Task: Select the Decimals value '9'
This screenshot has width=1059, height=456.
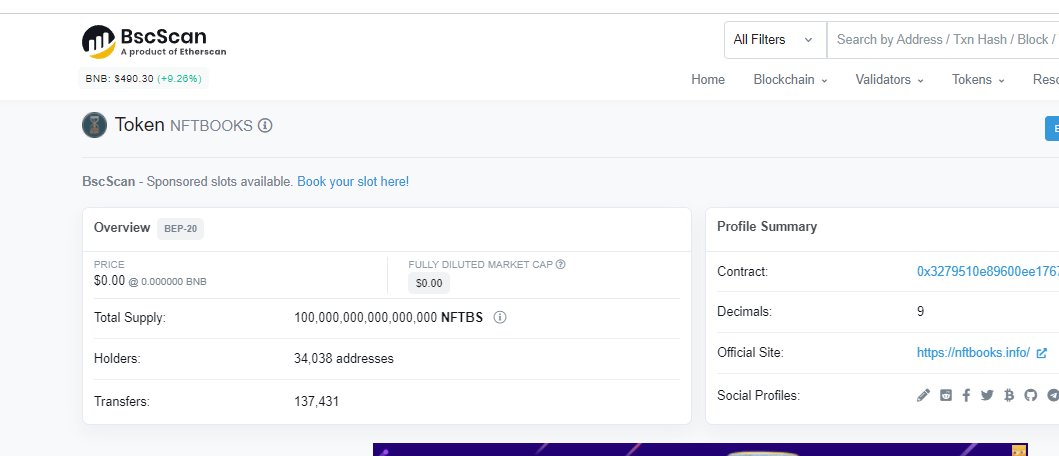Action: click(x=921, y=312)
